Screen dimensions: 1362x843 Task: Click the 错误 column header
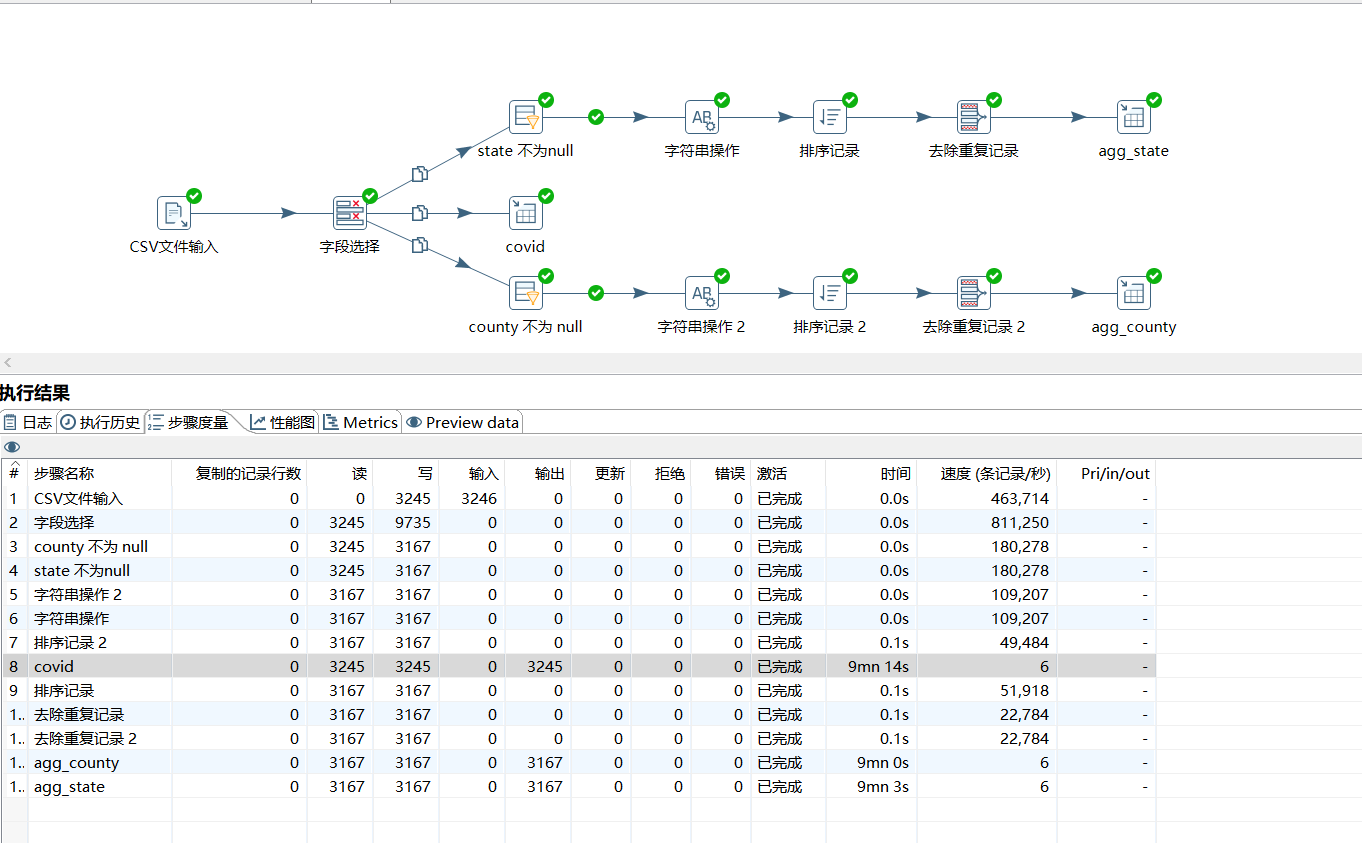pos(721,474)
